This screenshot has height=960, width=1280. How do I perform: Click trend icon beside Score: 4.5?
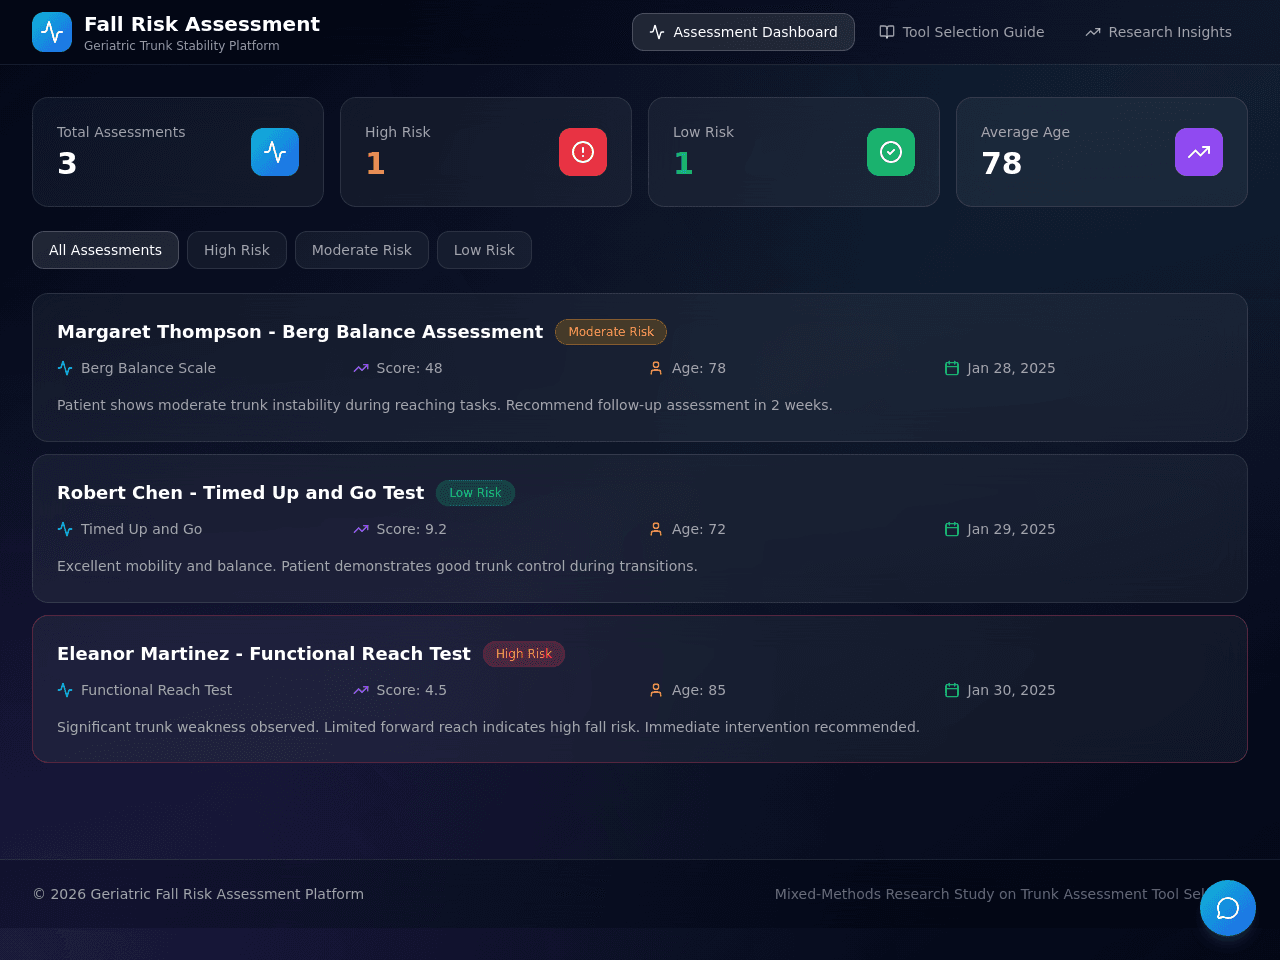click(361, 690)
